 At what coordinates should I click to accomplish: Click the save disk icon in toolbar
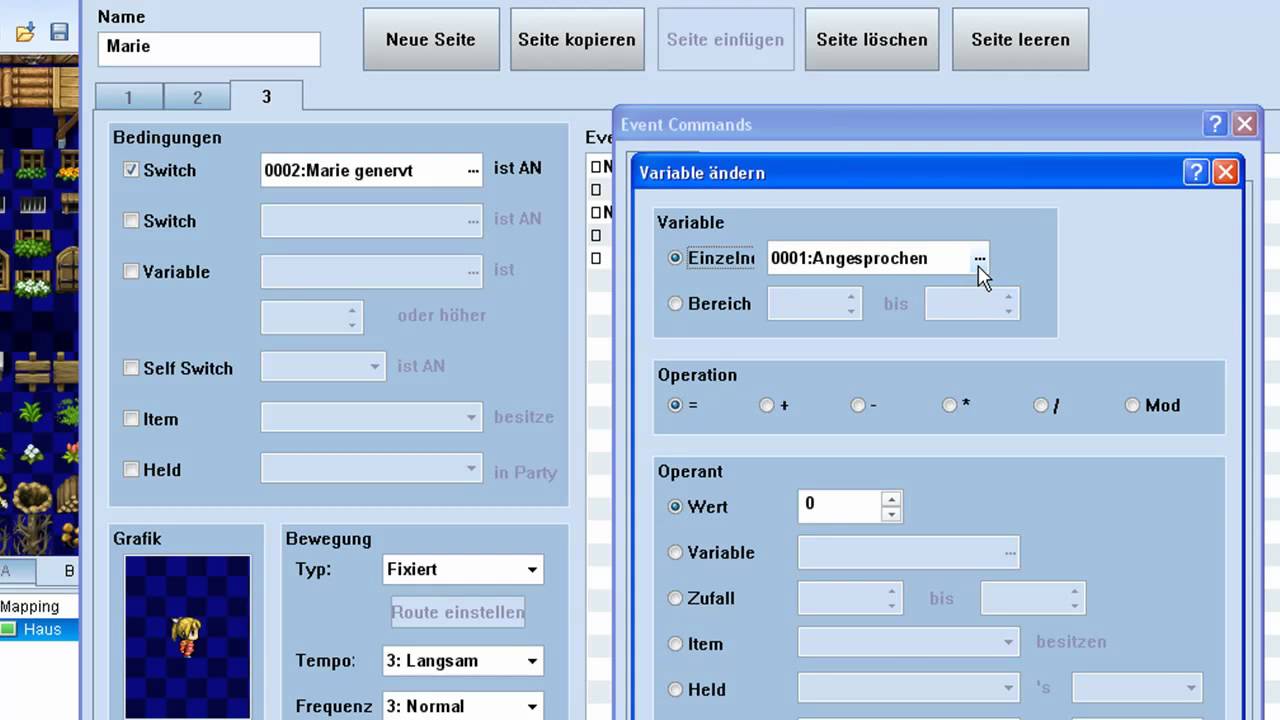coord(59,32)
